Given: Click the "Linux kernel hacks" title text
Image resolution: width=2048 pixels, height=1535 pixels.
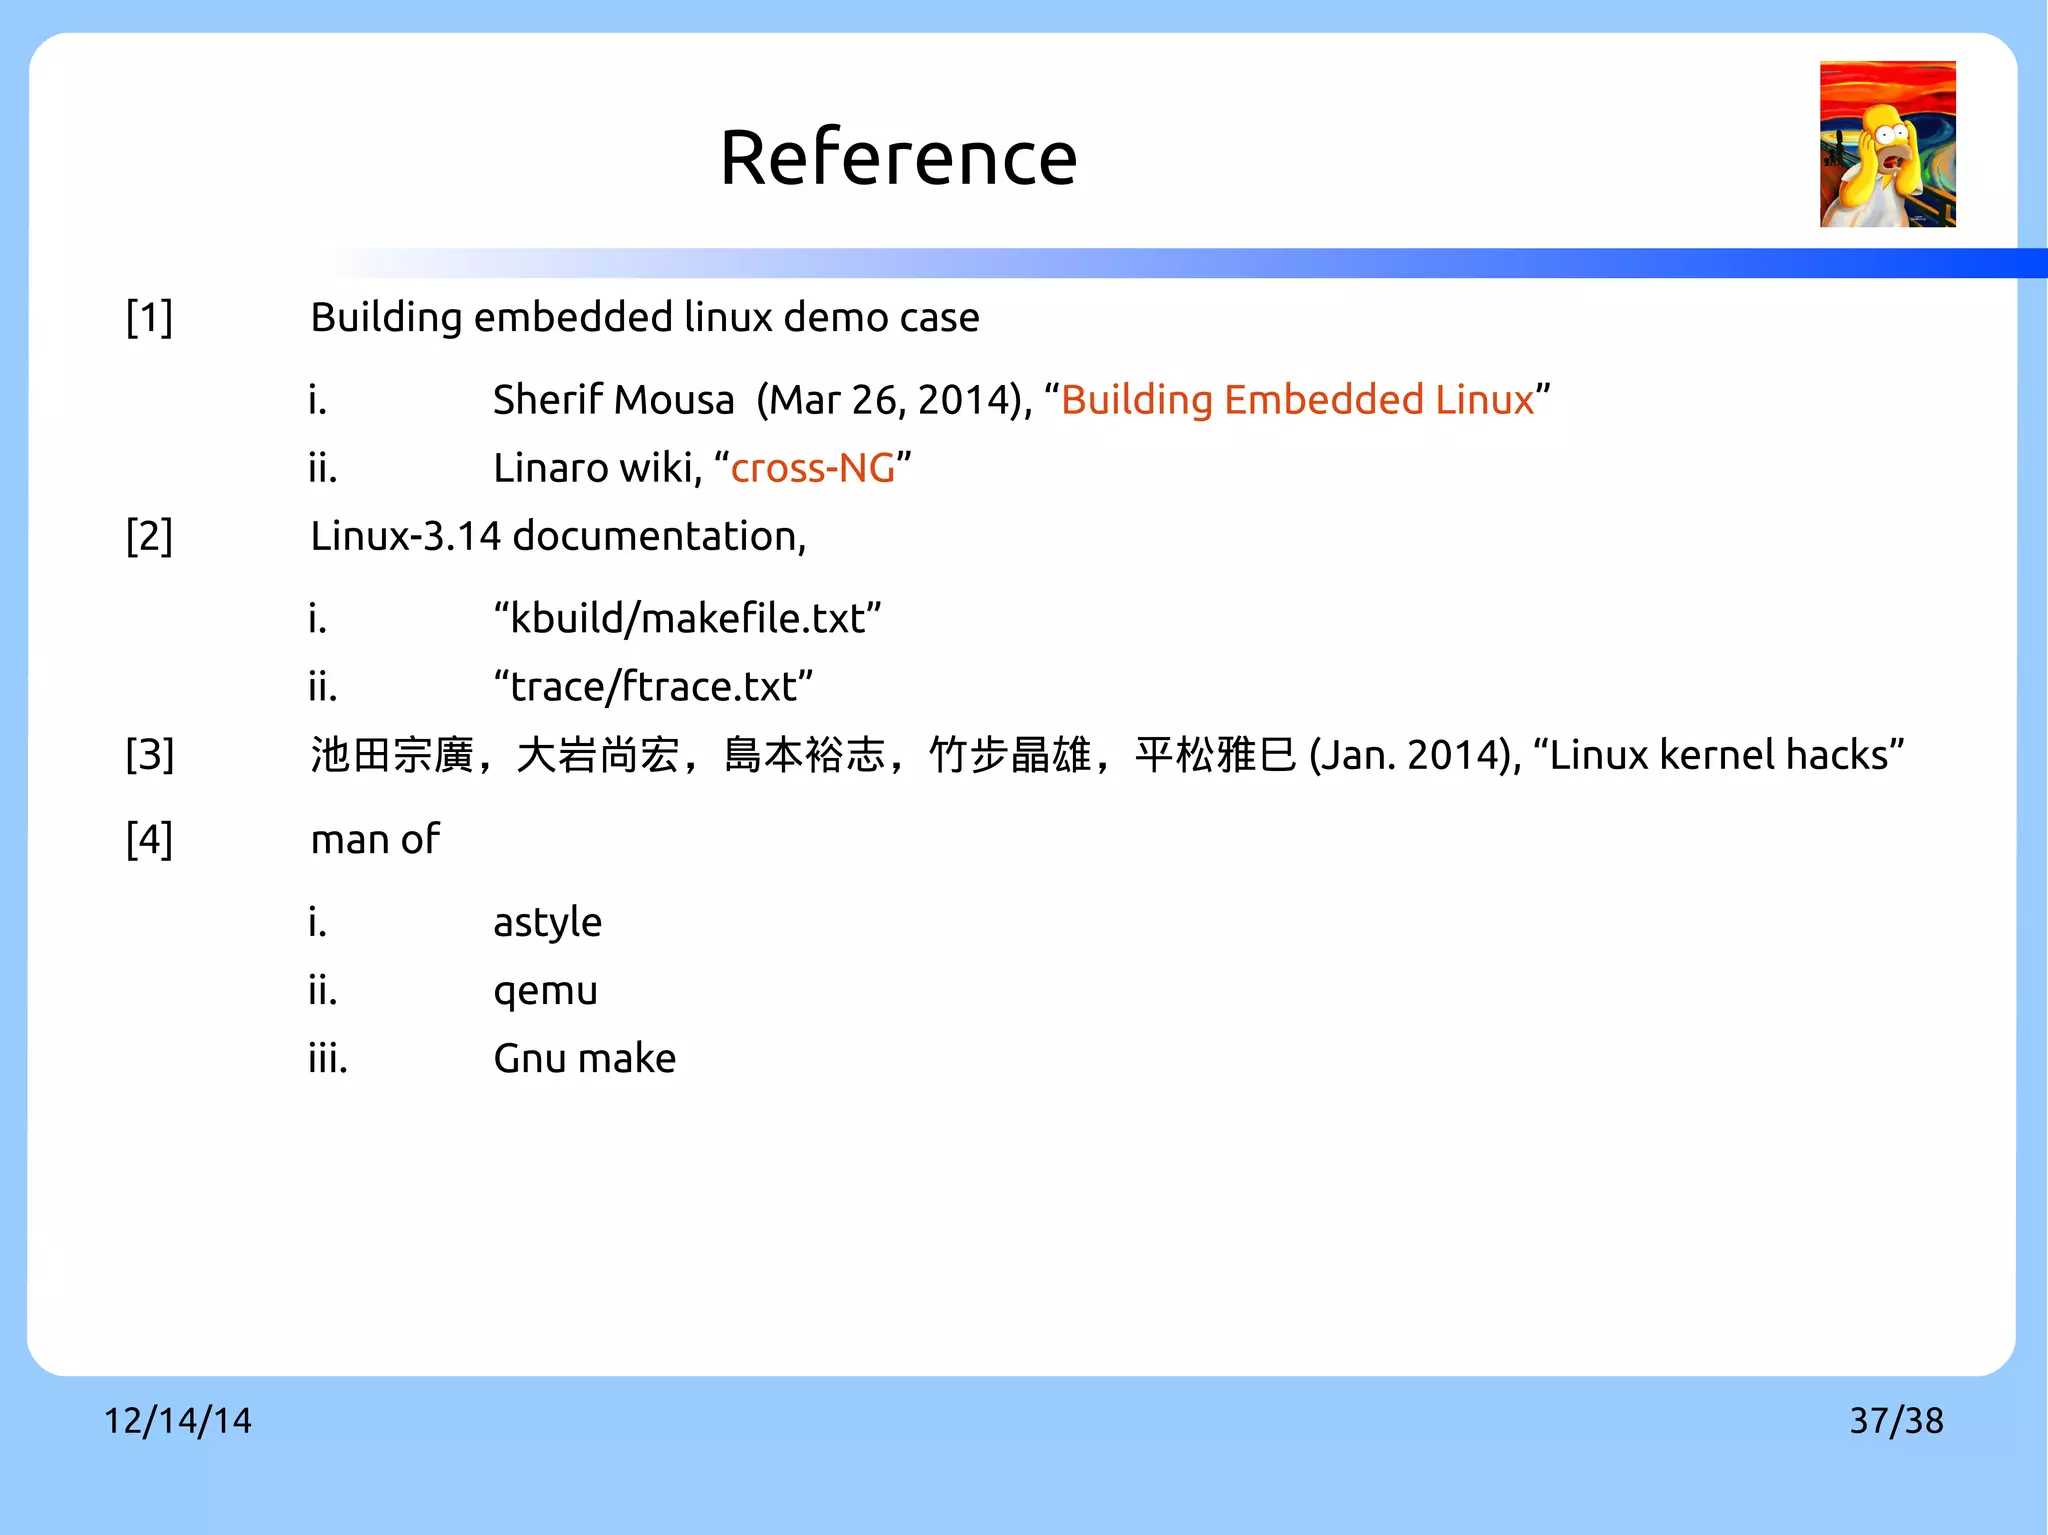Looking at the screenshot, I should point(1718,755).
